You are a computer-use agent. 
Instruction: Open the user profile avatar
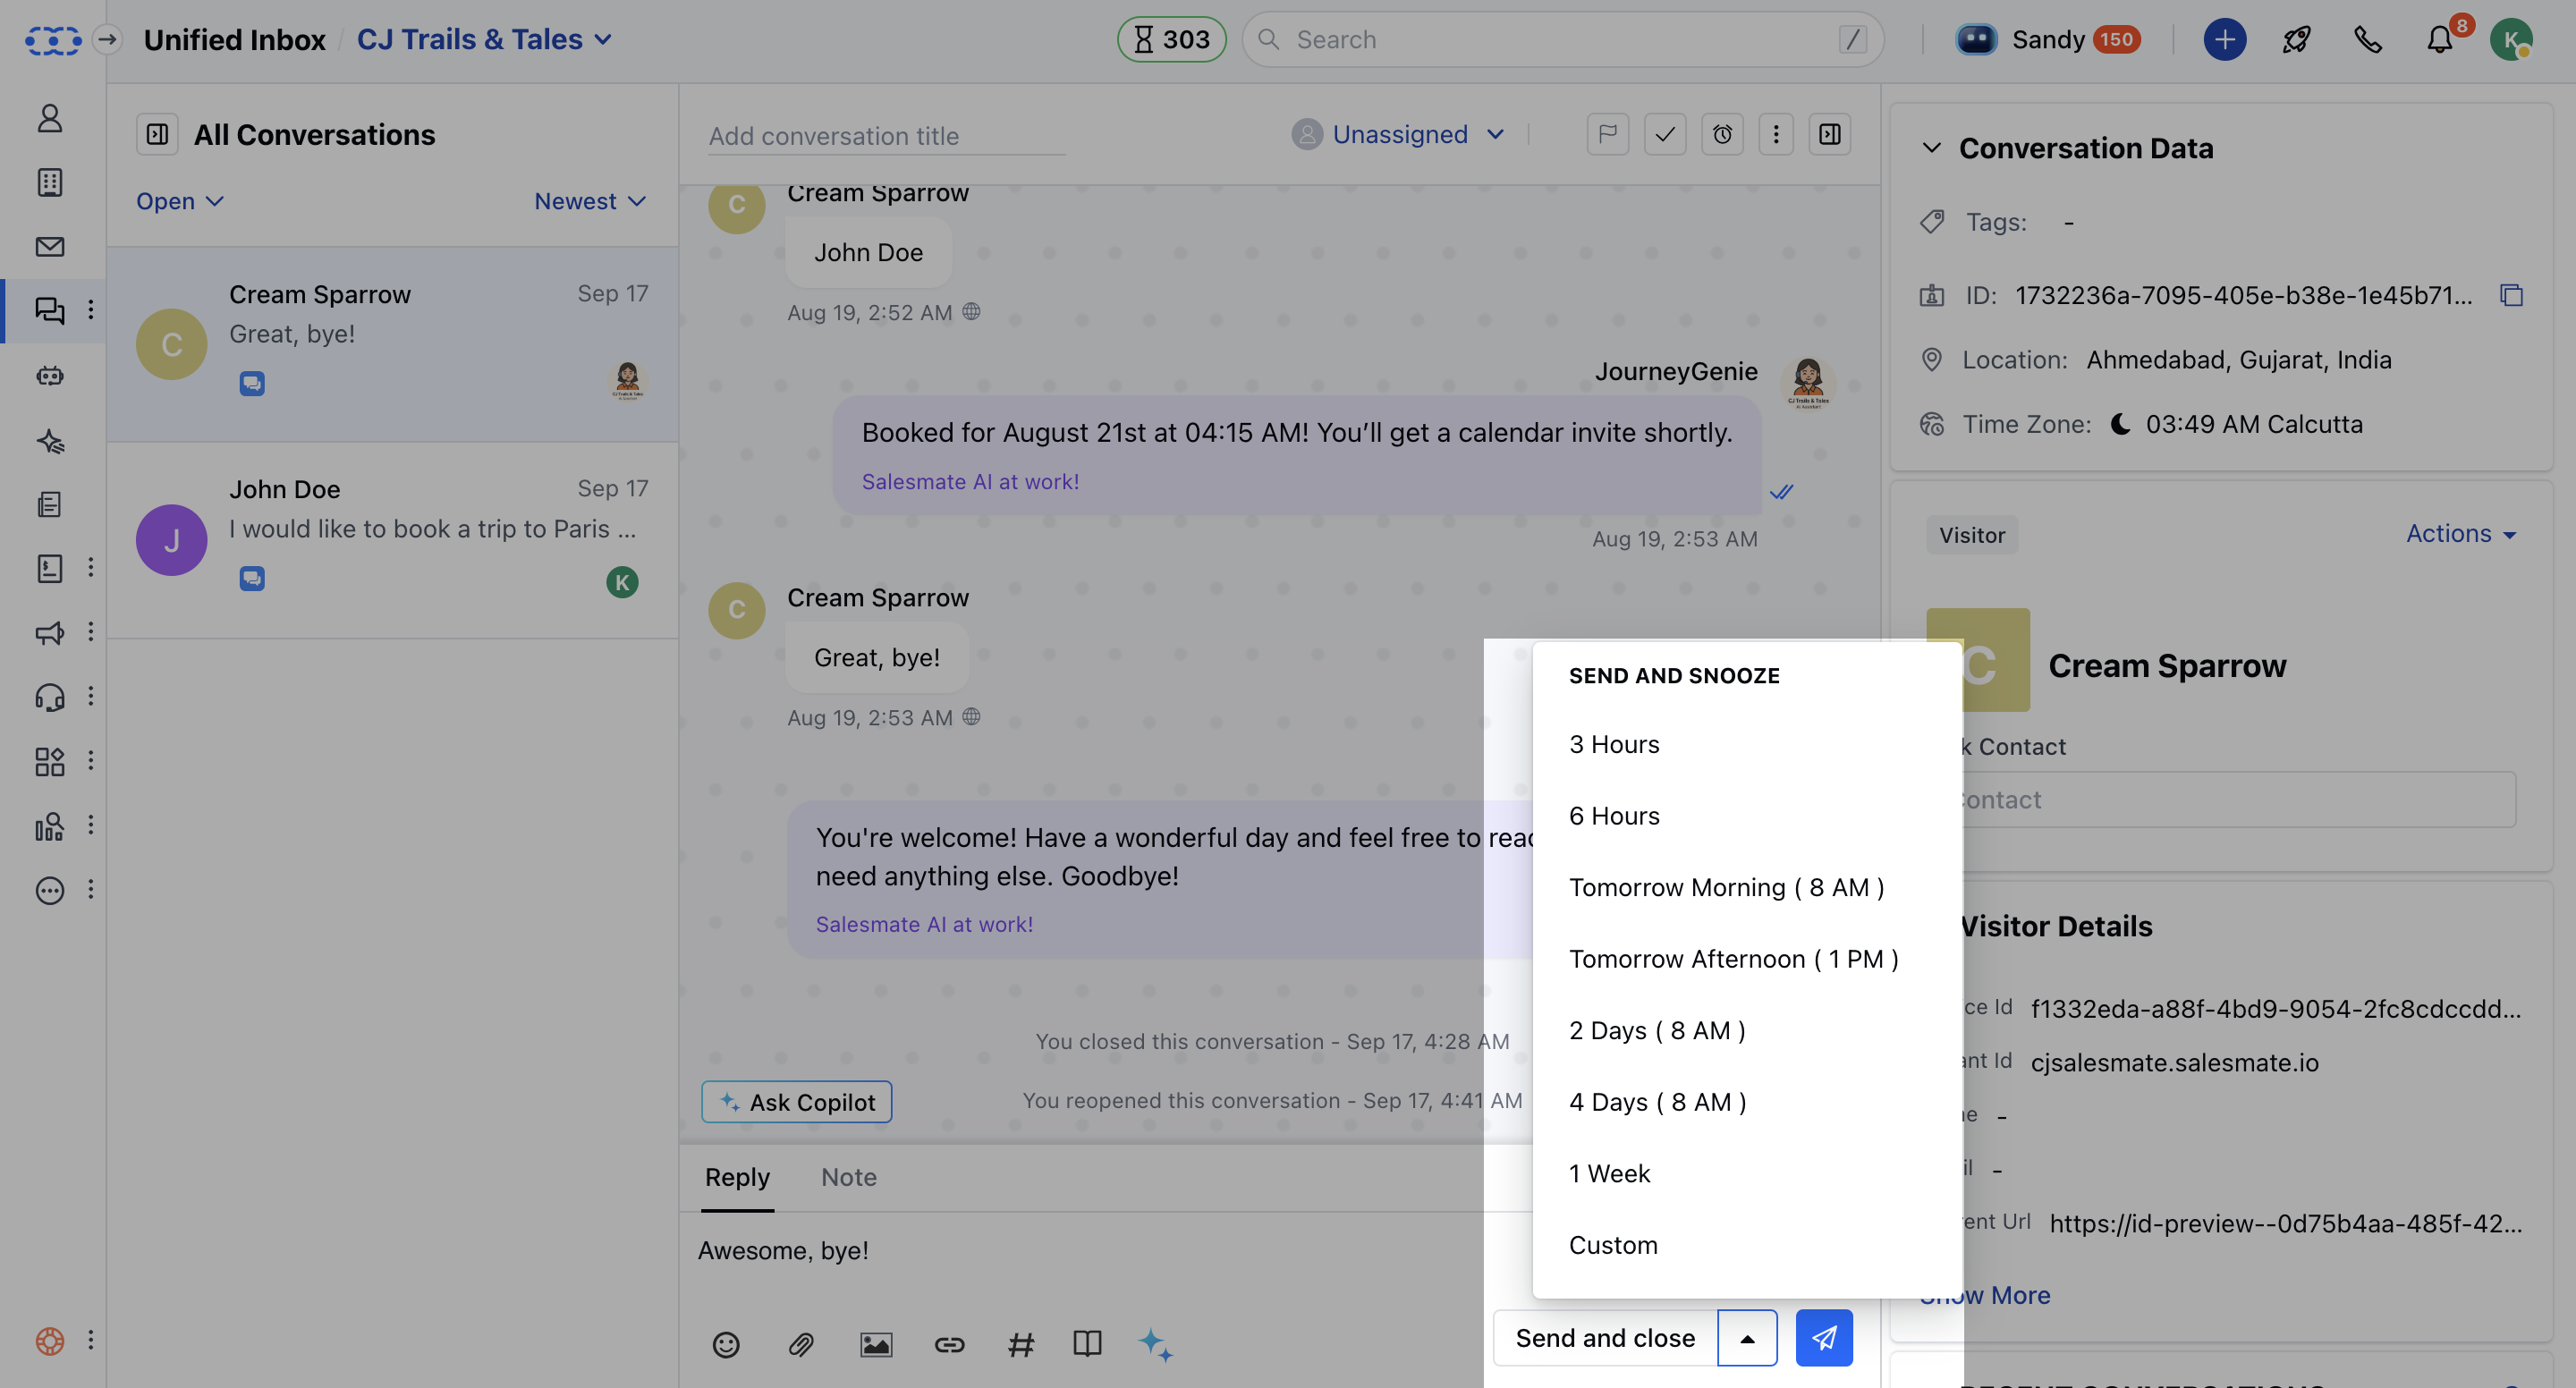point(2510,39)
